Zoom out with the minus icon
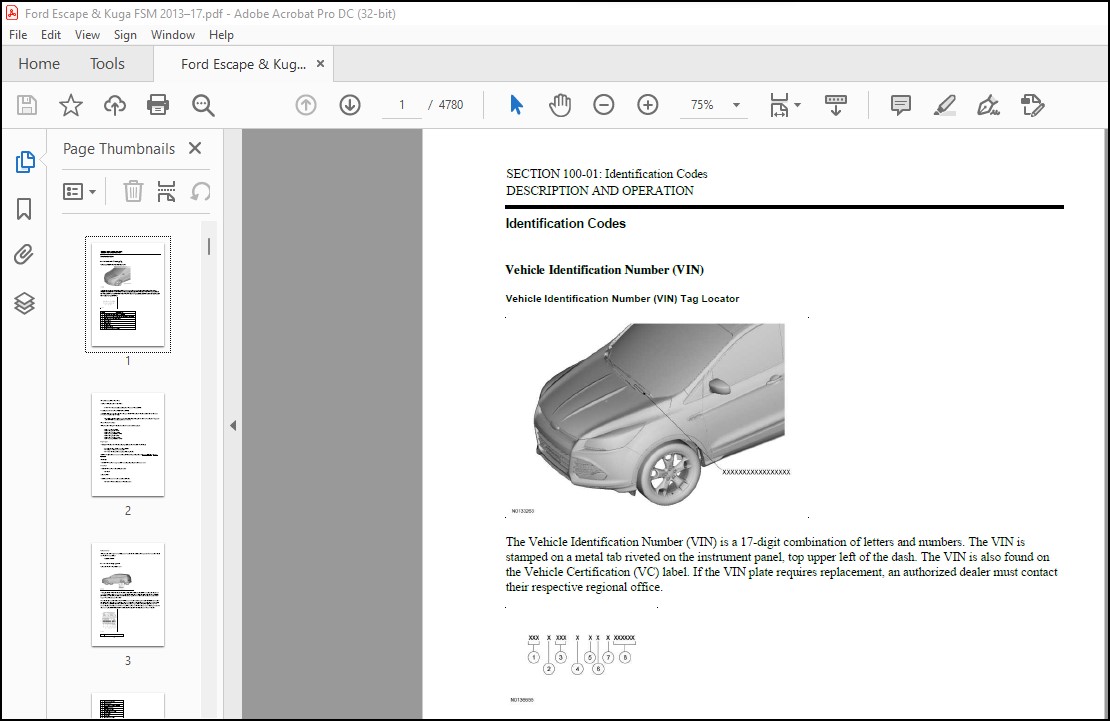The image size is (1110, 721). tap(603, 104)
